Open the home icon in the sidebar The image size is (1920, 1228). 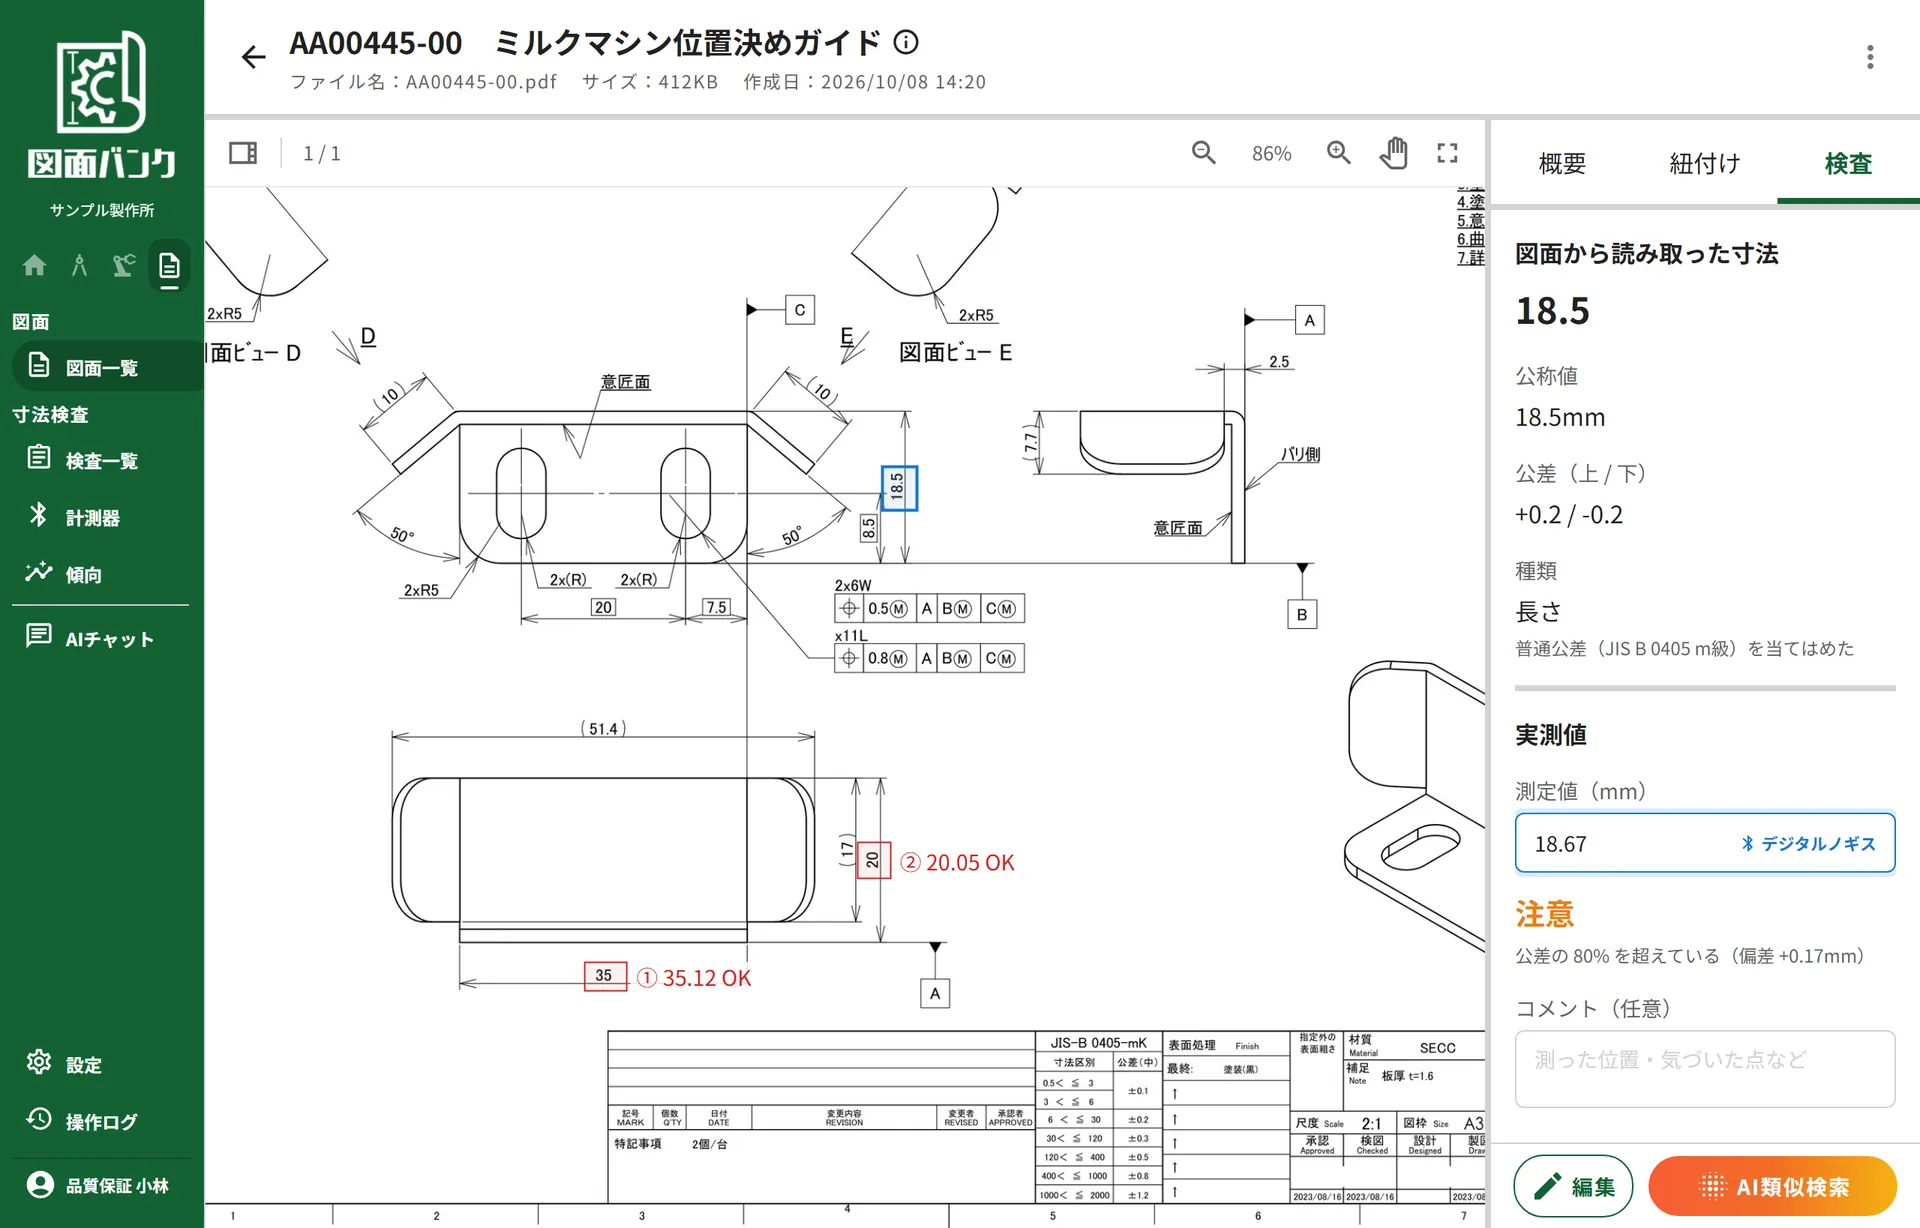34,265
